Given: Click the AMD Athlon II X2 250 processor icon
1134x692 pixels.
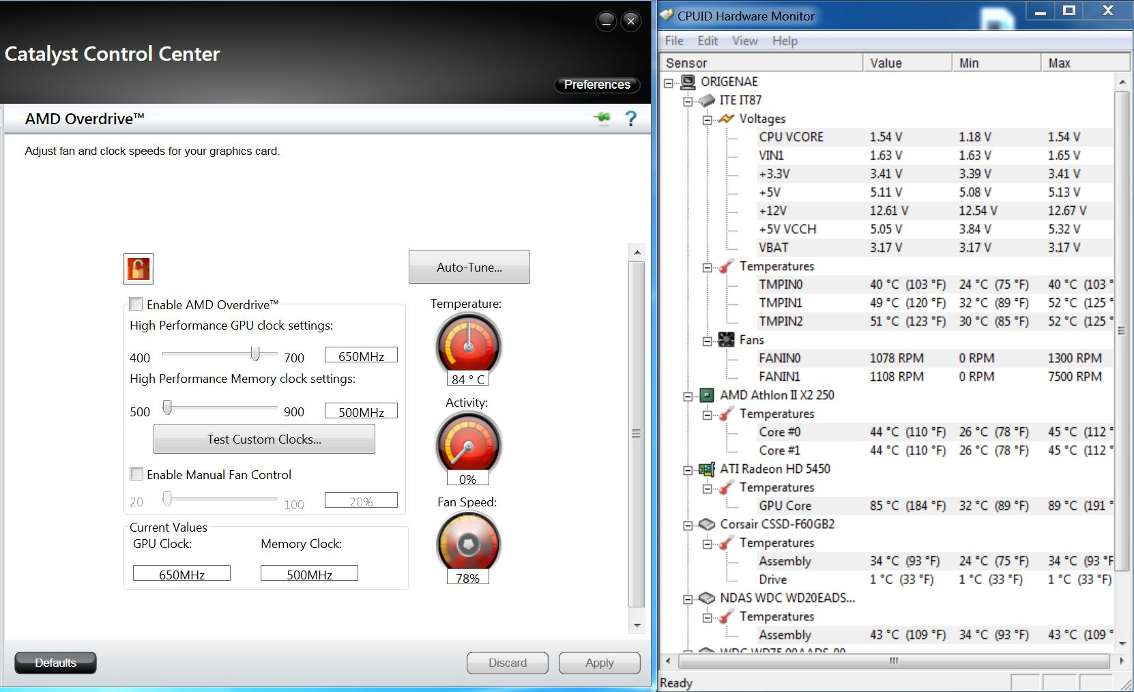Looking at the screenshot, I should click(707, 395).
